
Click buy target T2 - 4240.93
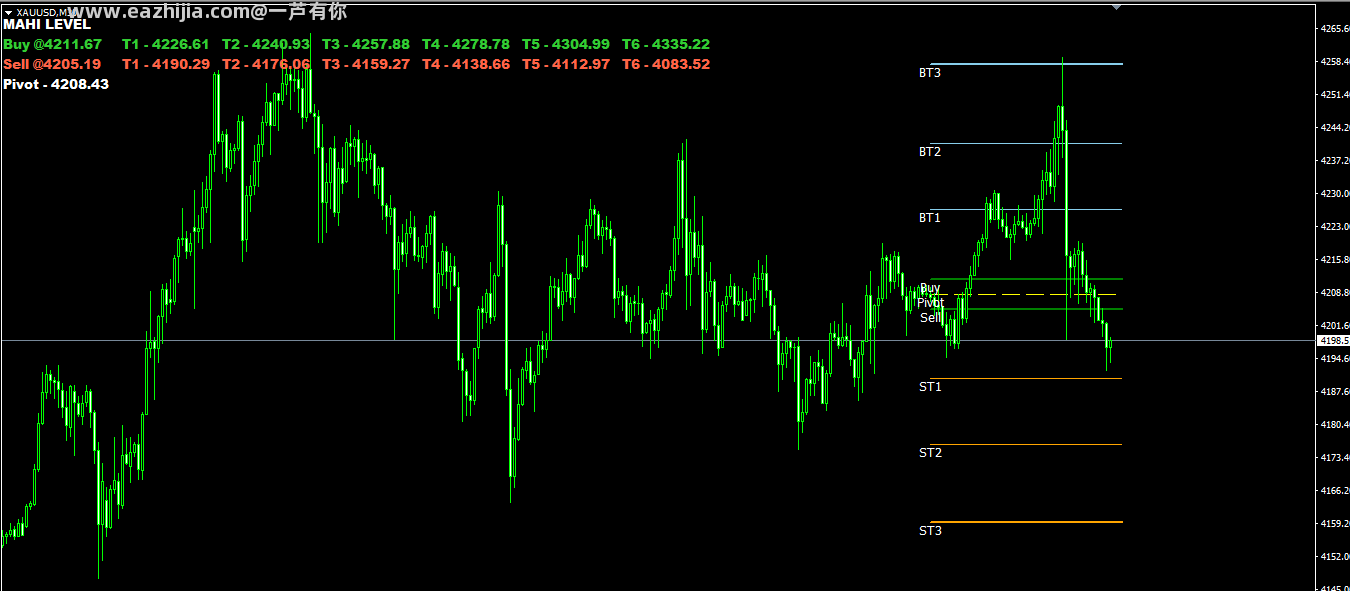(x=266, y=44)
